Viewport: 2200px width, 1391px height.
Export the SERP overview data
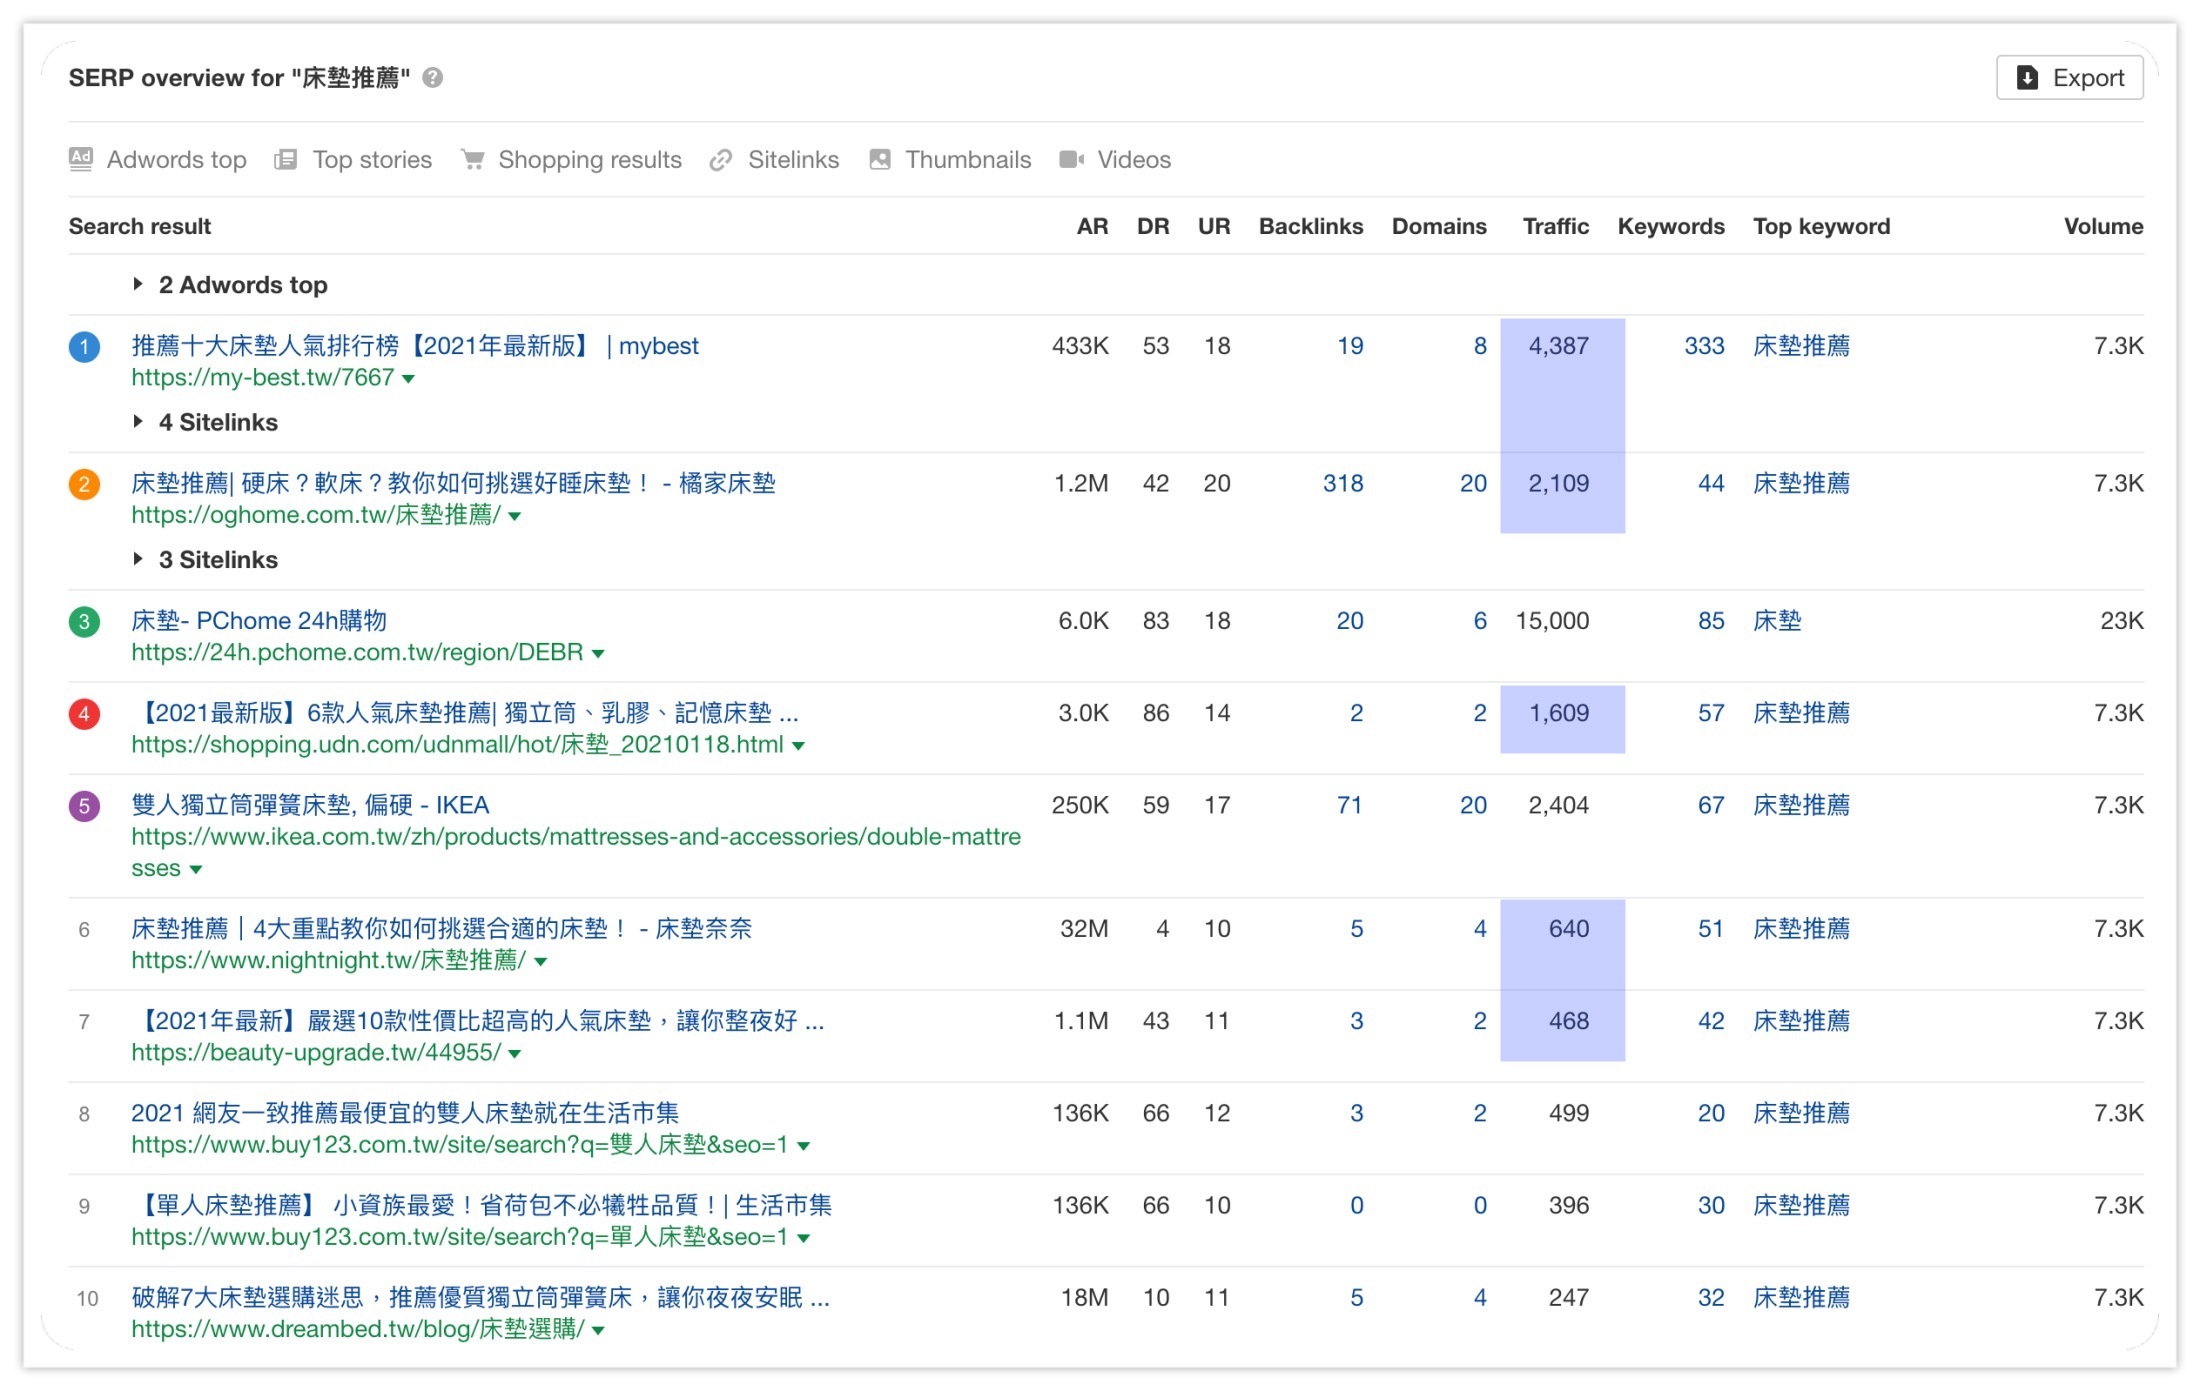(2069, 78)
